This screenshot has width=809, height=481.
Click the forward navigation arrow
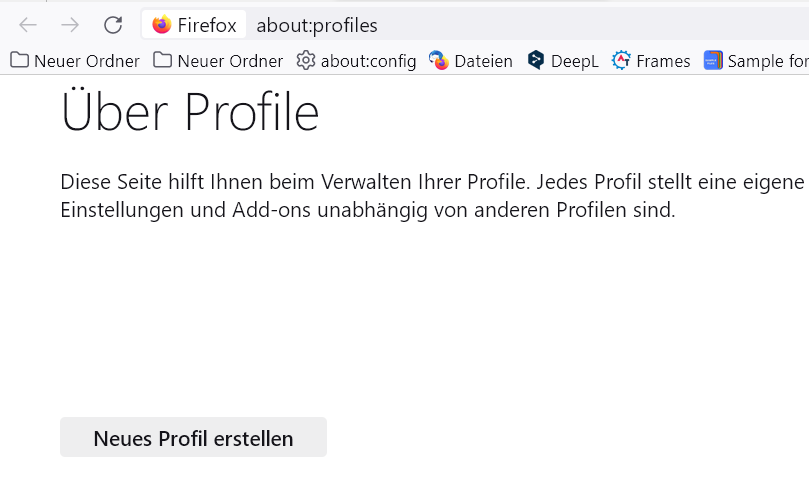70,25
